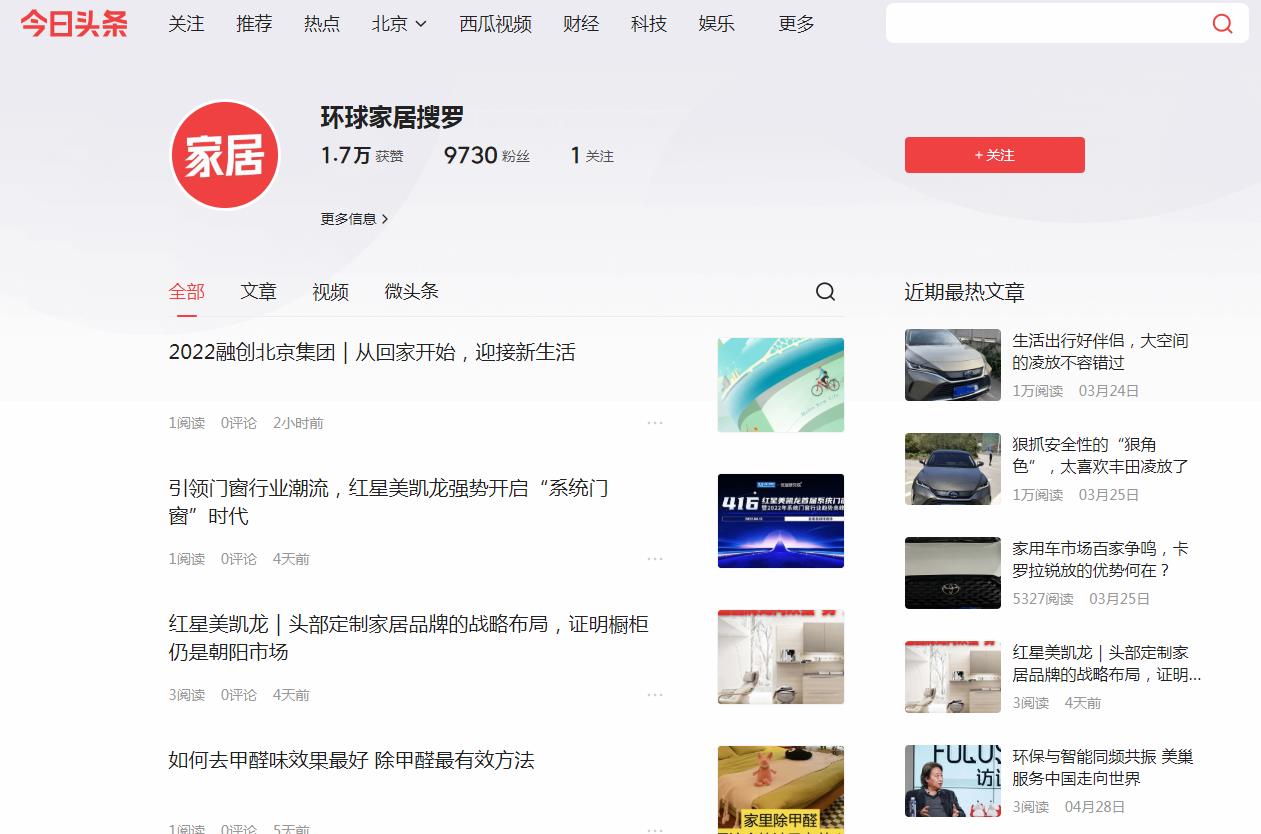Go to 关注 in the top navigation
The image size is (1261, 834).
186,23
